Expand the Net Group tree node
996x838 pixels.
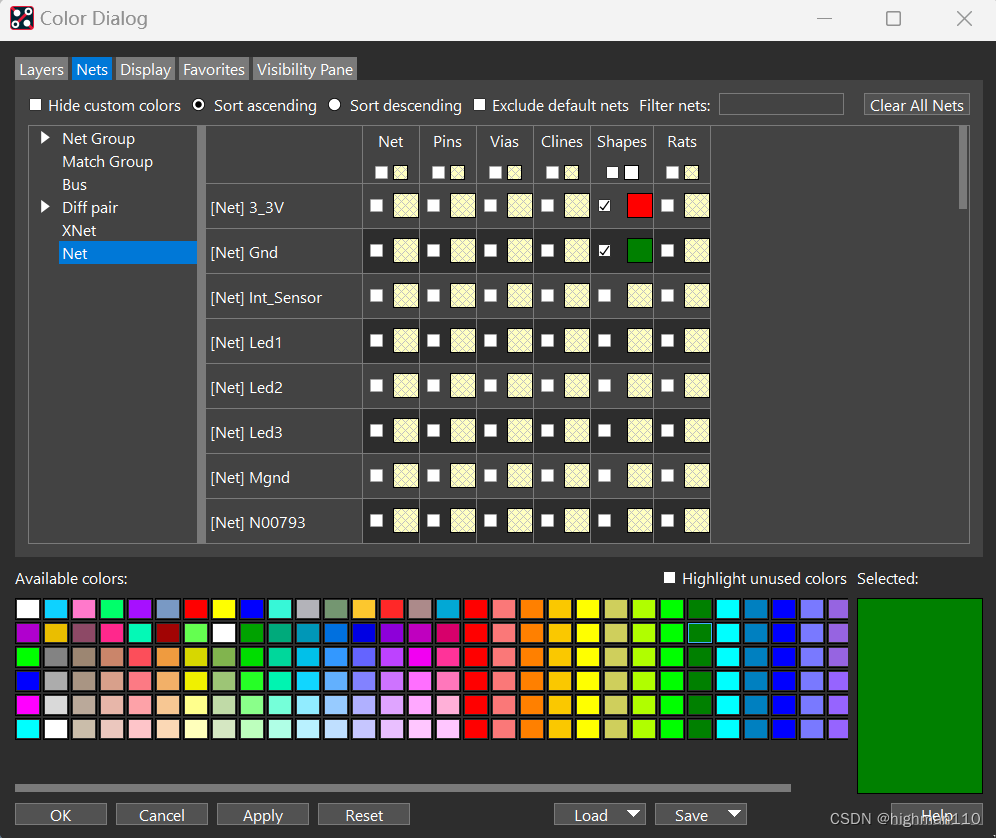pos(45,138)
